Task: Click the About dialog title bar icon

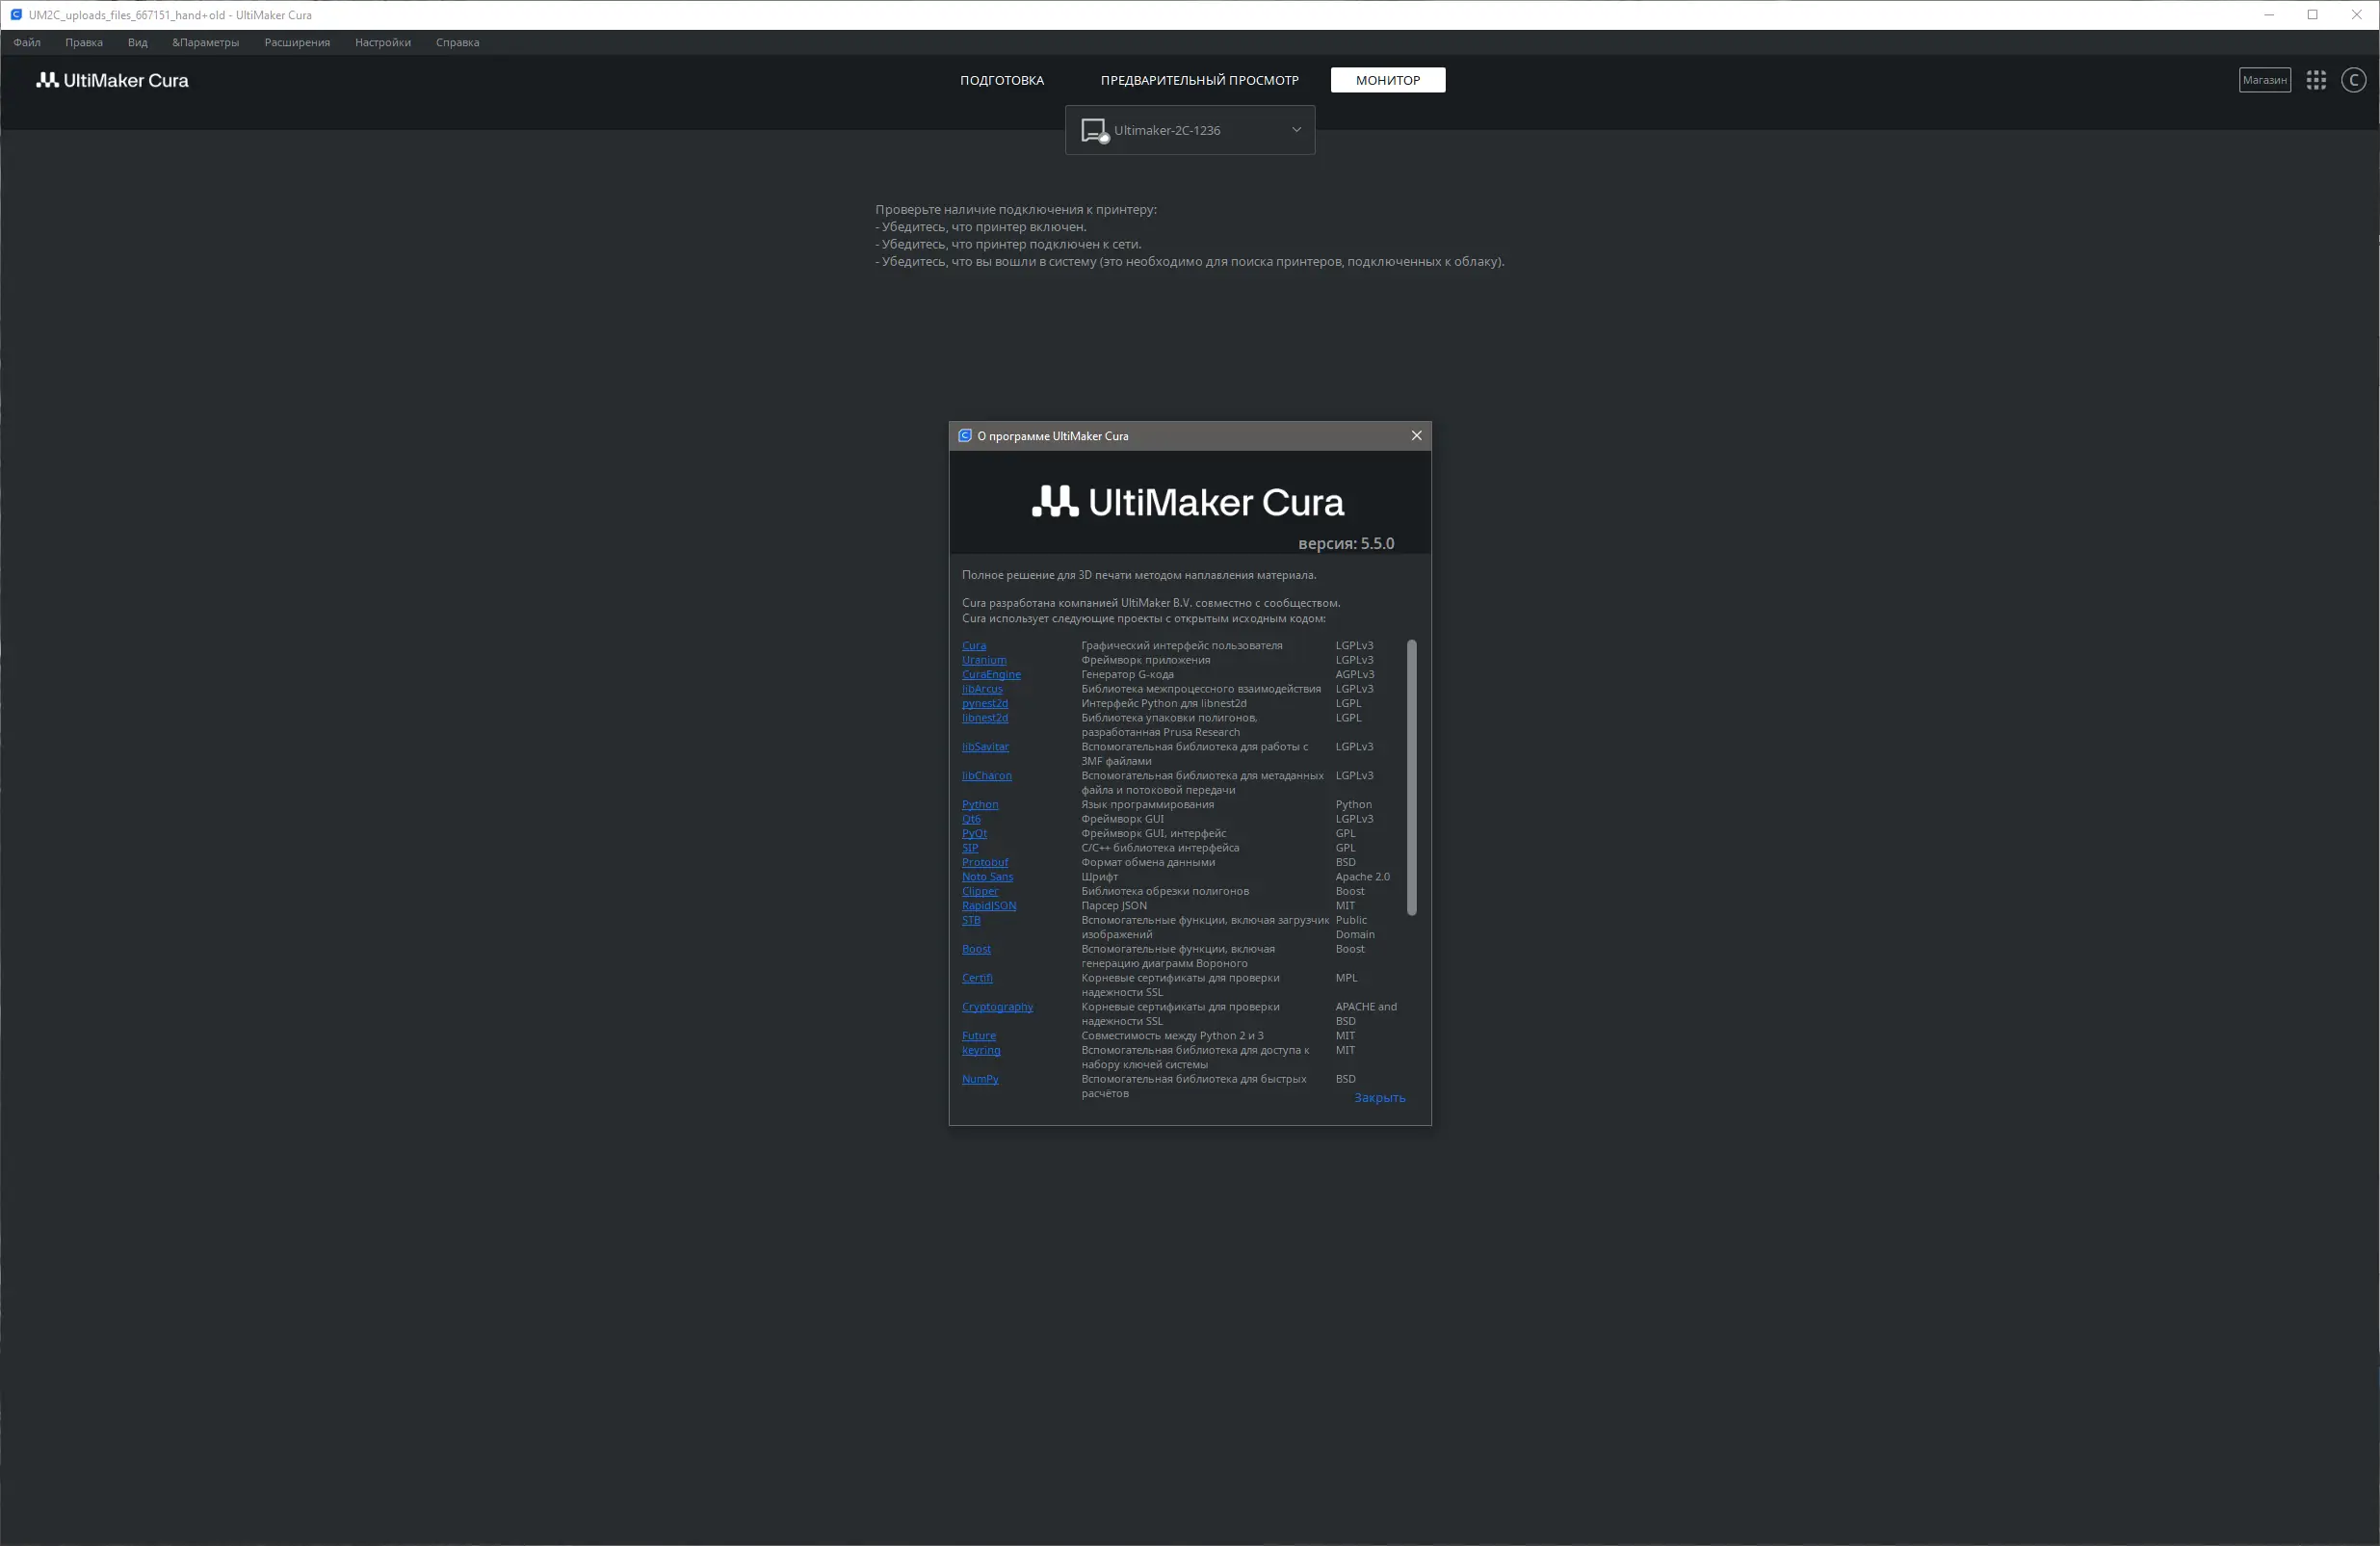Action: click(x=965, y=436)
